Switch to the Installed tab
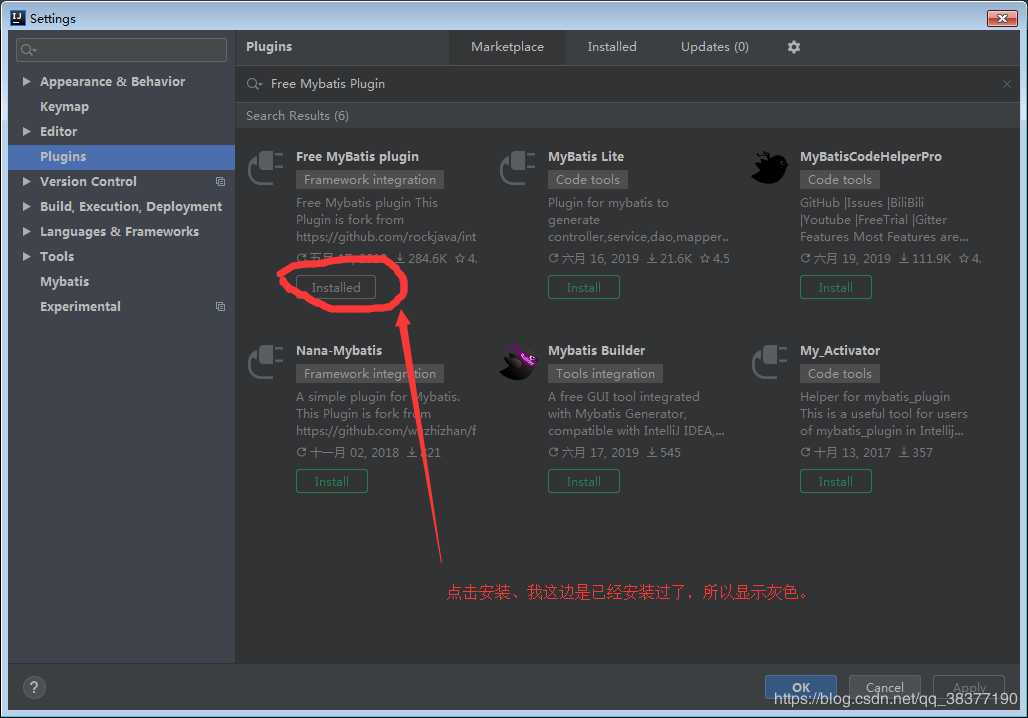The height and width of the screenshot is (718, 1028). pyautogui.click(x=612, y=47)
